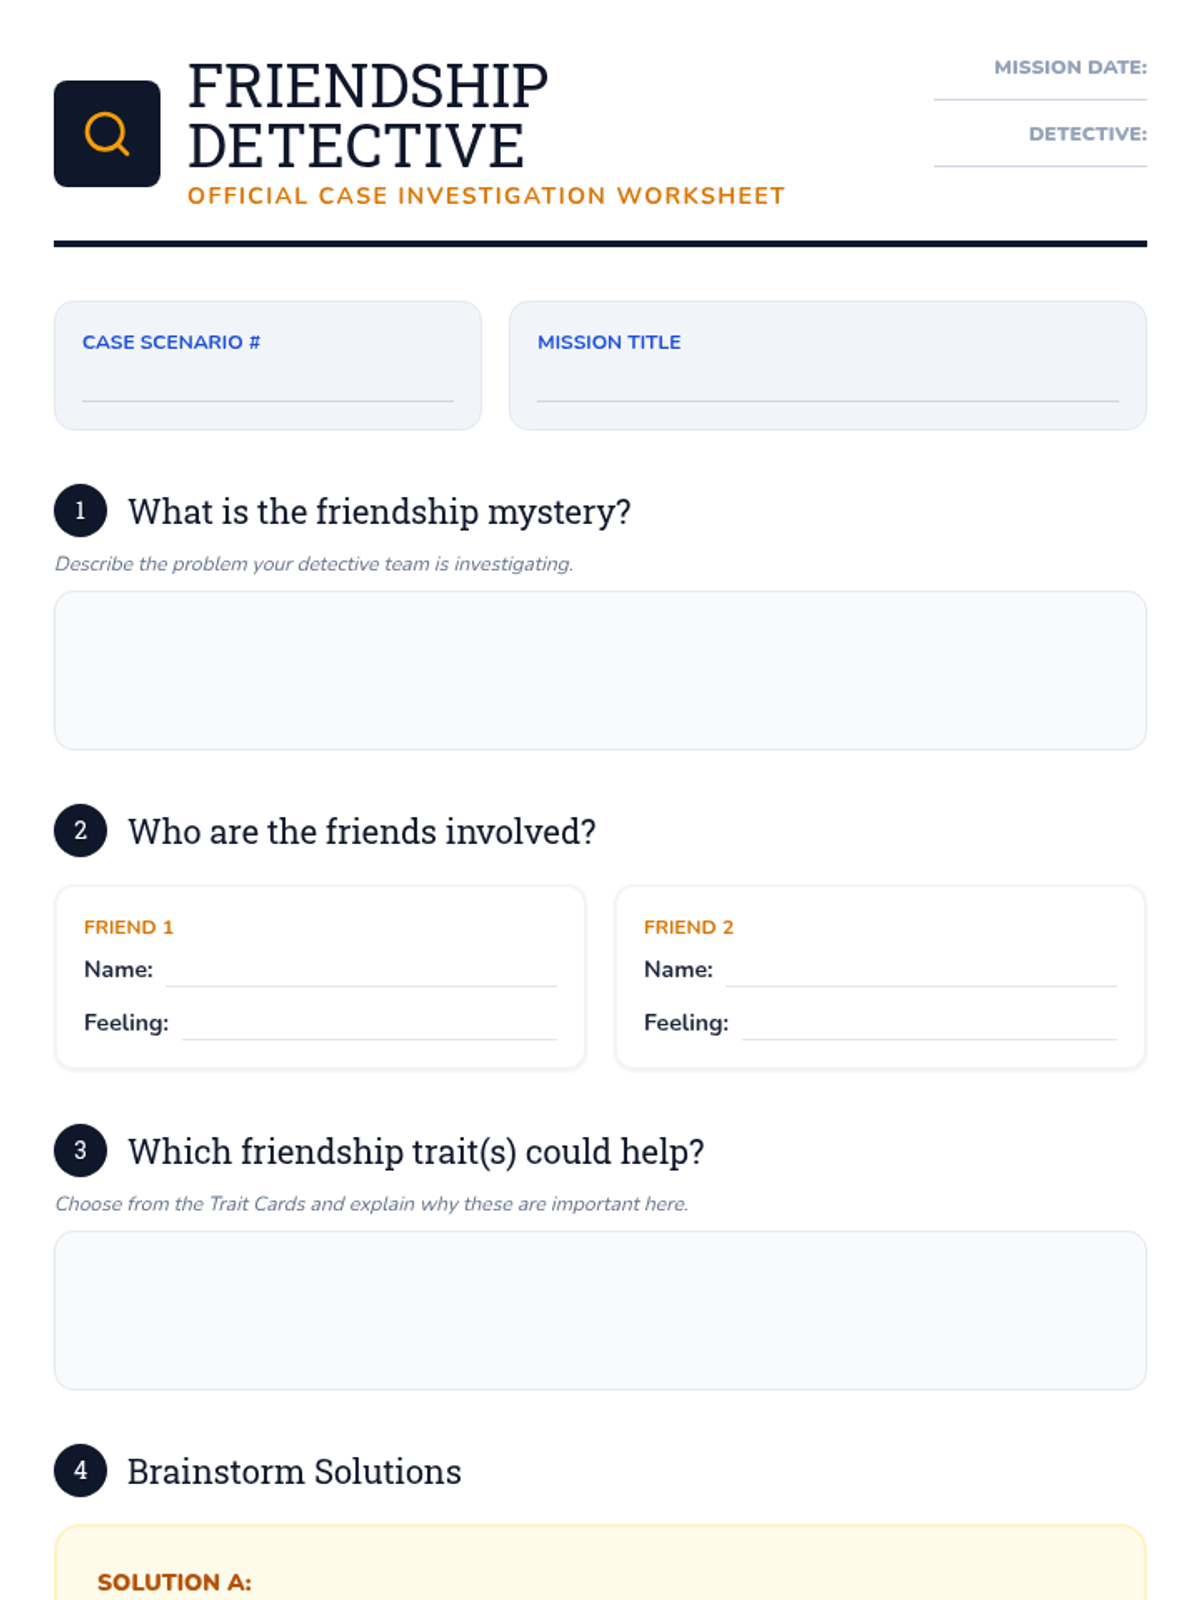Click the number 2 step badge

coord(80,831)
